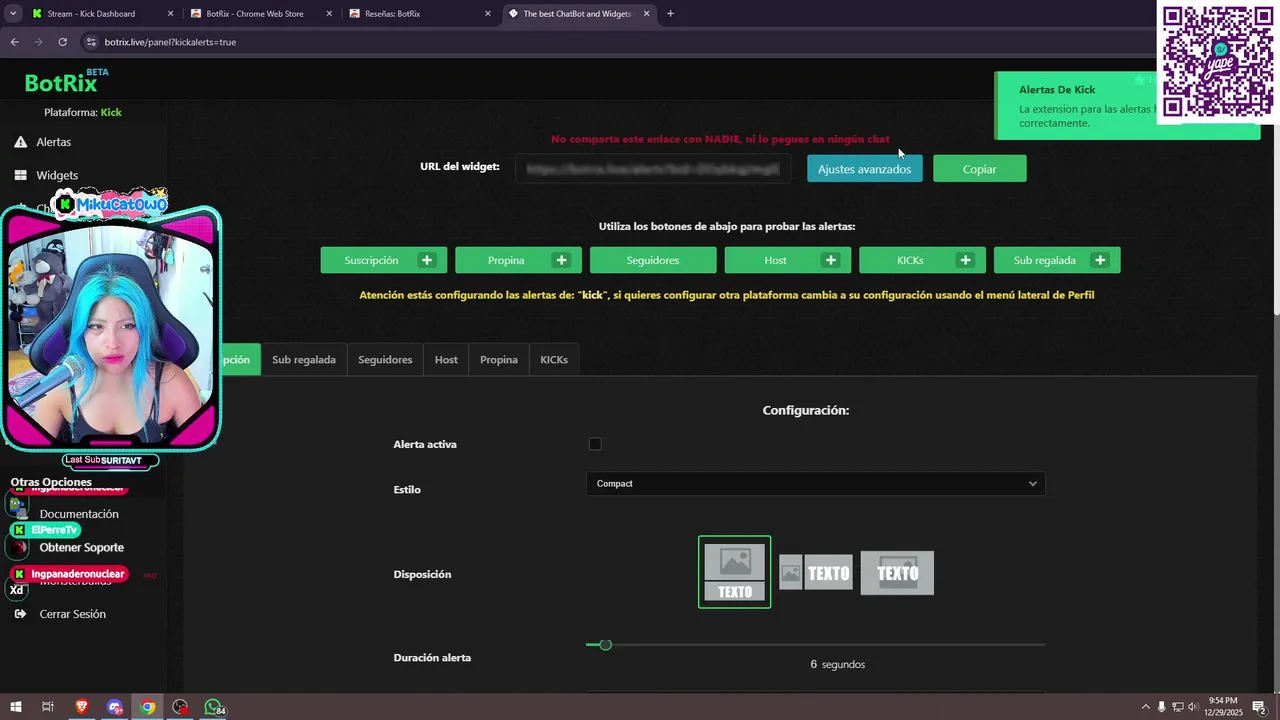Close the Kick Dashboard browser tab
The image size is (1280, 720).
point(170,14)
